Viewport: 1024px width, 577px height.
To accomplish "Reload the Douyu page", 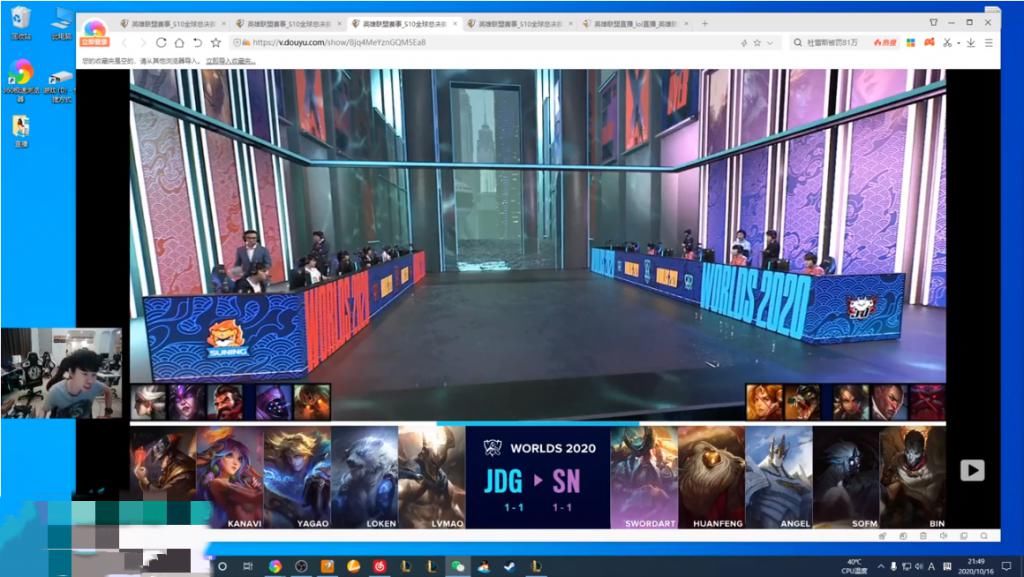I will (161, 42).
